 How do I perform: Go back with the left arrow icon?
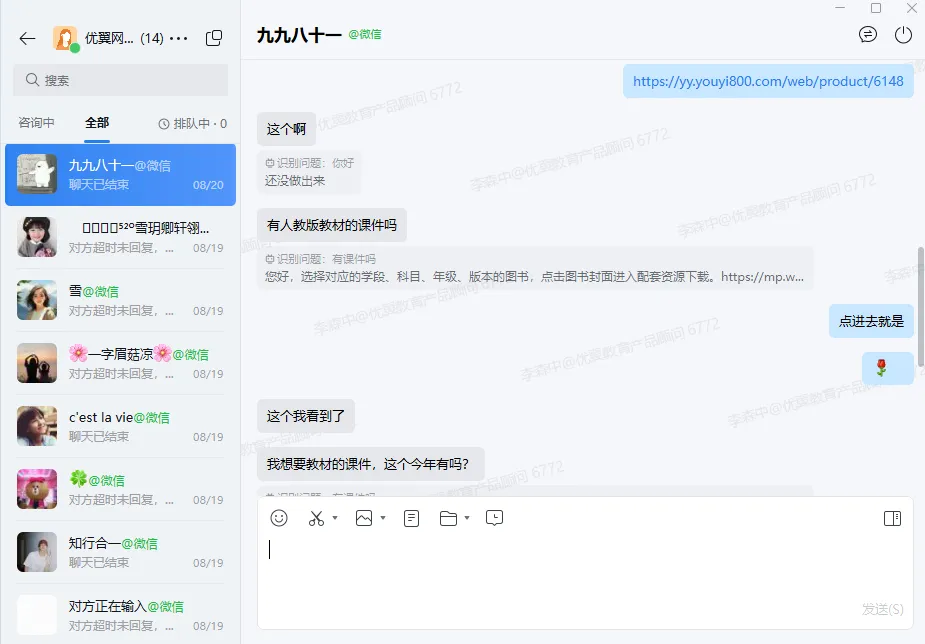27,38
